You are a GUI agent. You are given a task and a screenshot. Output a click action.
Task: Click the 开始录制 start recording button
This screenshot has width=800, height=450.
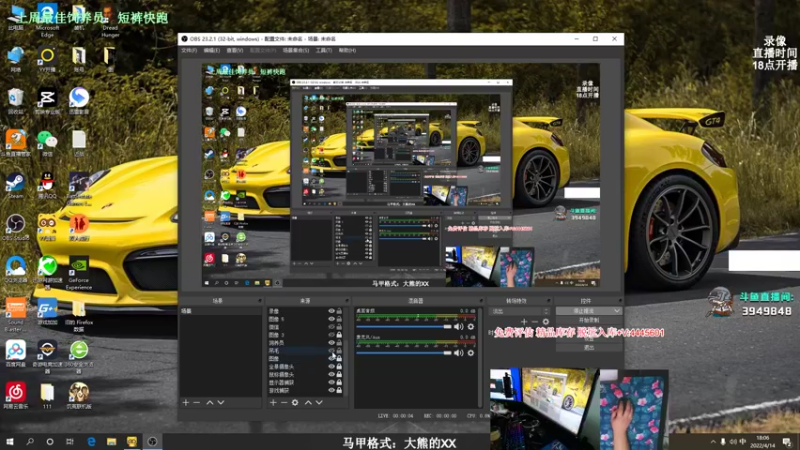click(589, 320)
